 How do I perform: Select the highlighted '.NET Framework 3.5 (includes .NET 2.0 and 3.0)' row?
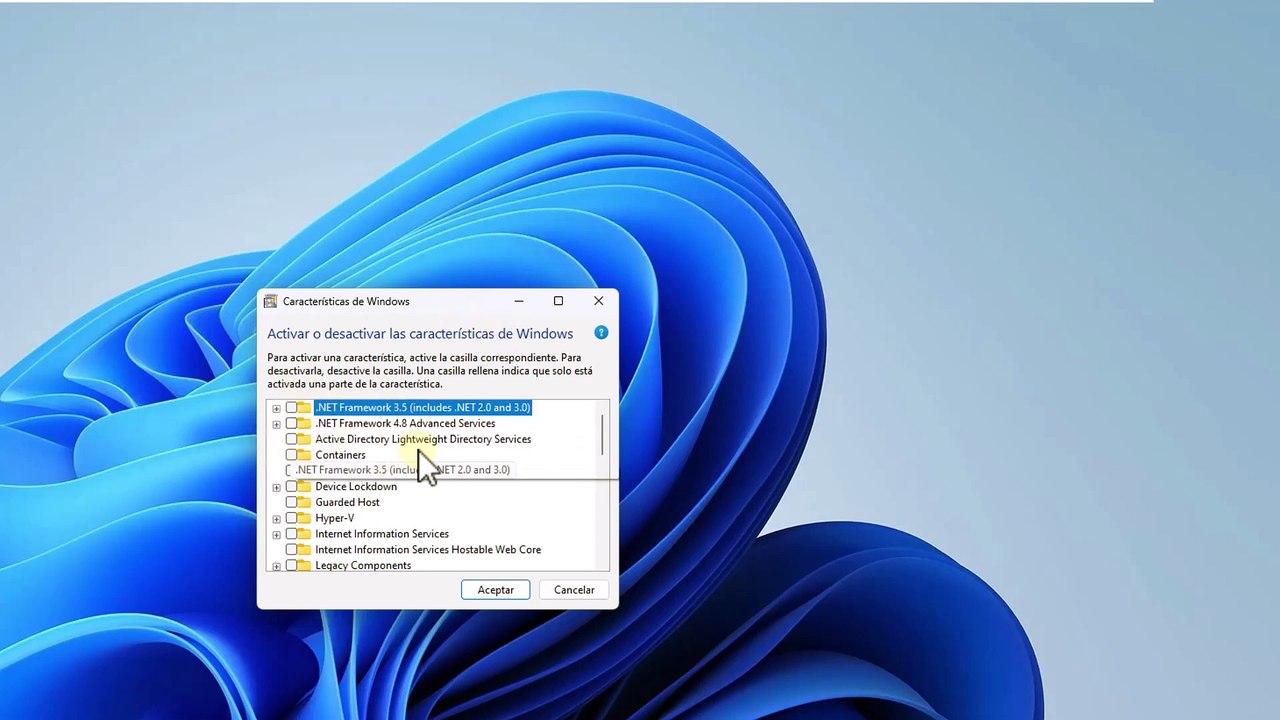click(423, 408)
